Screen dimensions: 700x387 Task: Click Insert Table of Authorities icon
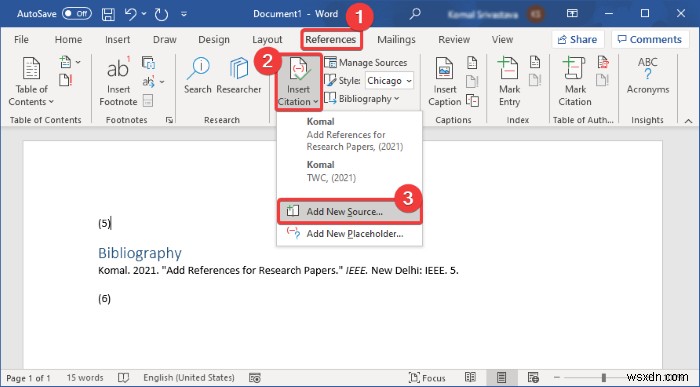click(603, 62)
